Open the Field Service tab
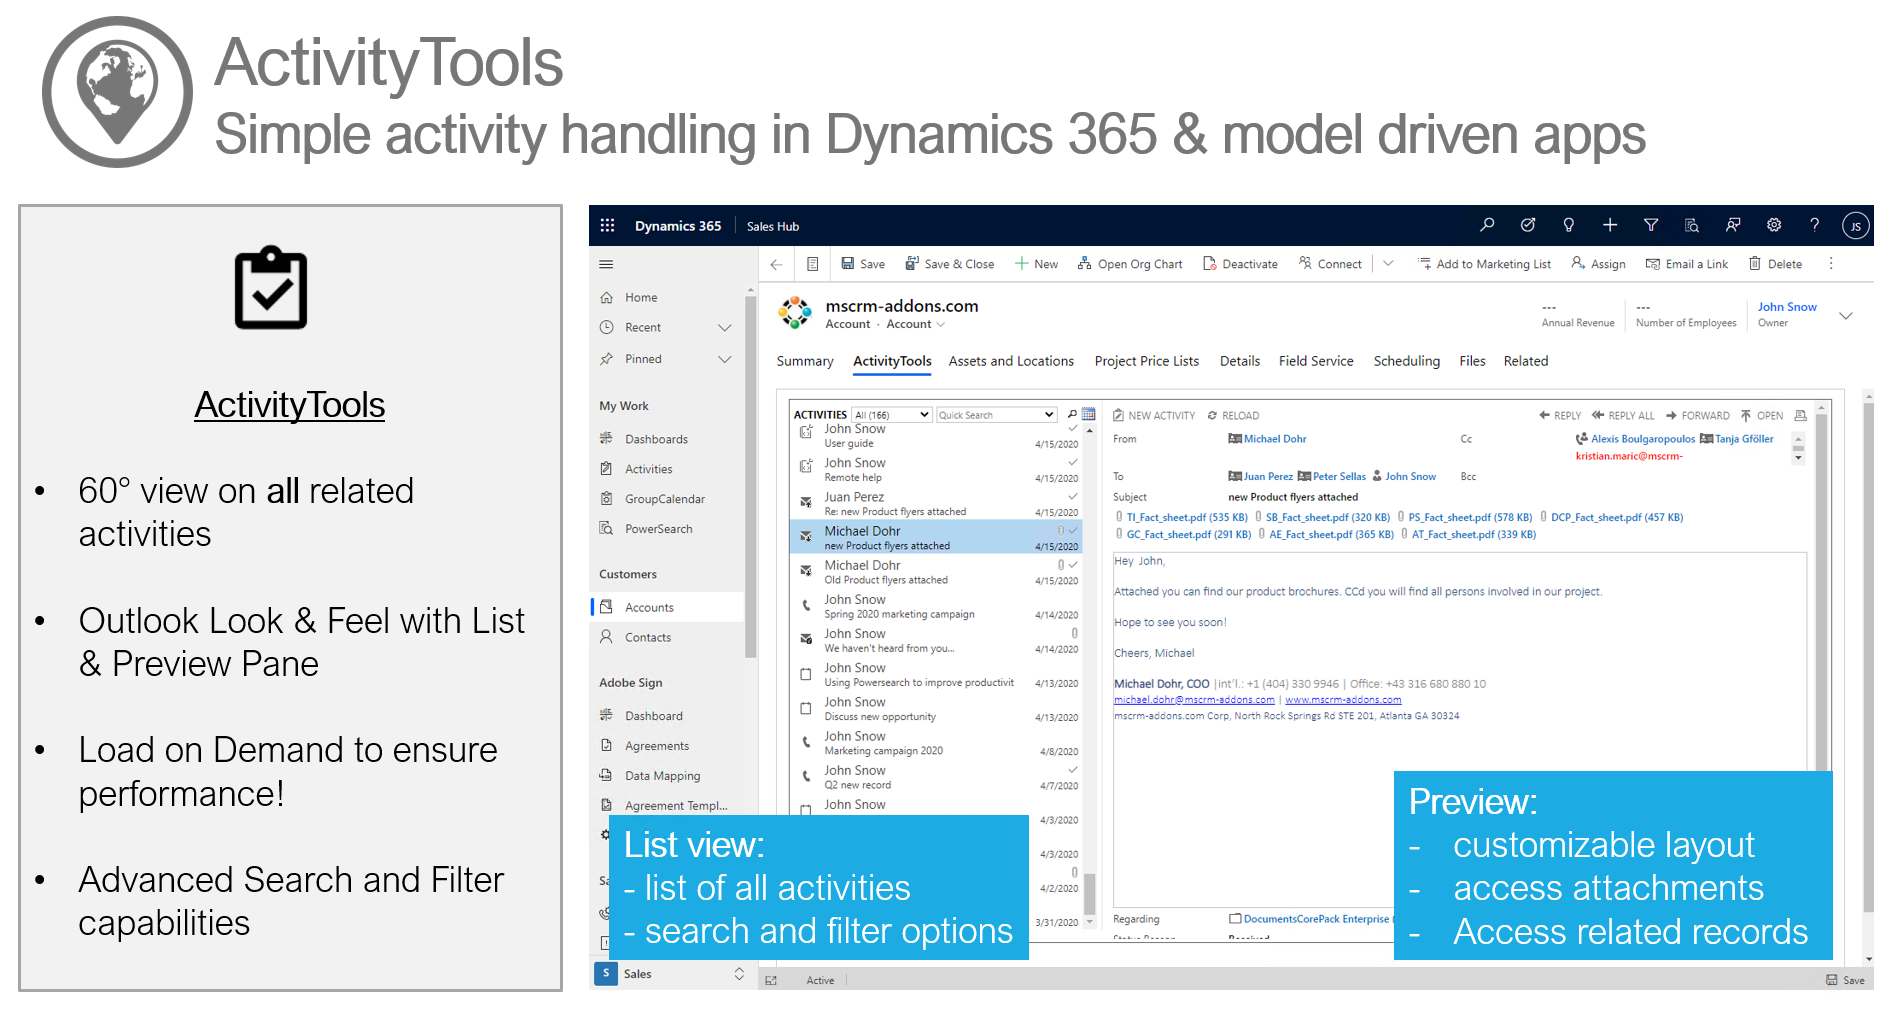 pyautogui.click(x=1316, y=361)
